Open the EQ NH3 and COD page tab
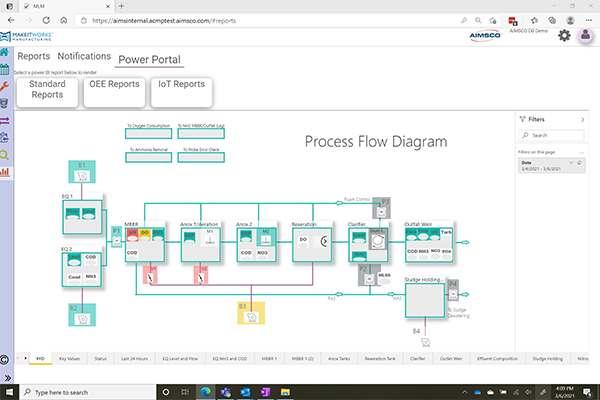Screen dimensions: 600x400 (230, 359)
